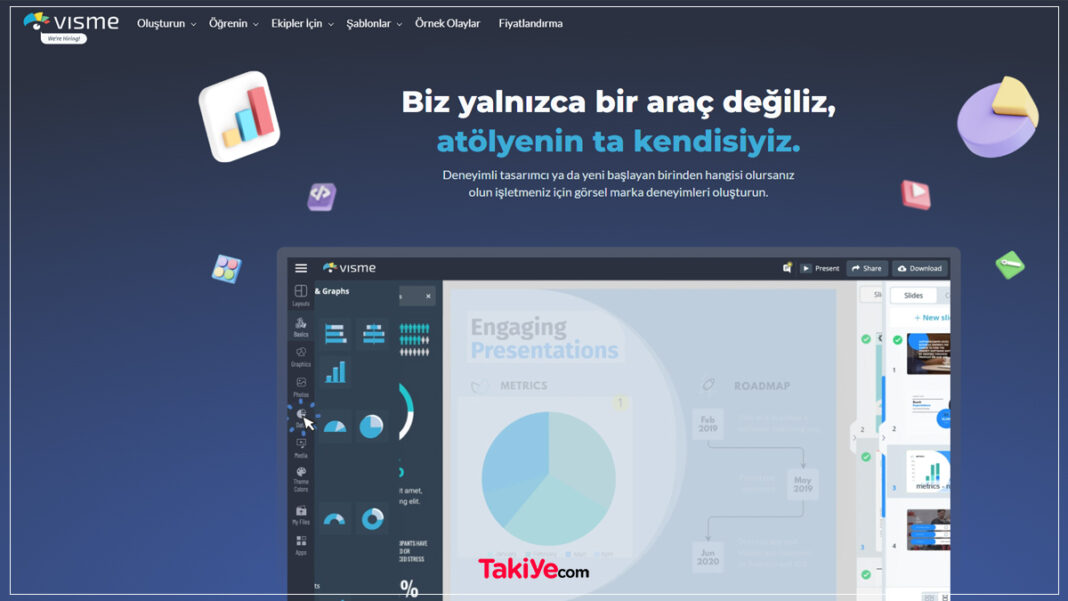The image size is (1068, 601).
Task: Expand the Ekipler İçin dropdown menu
Action: tap(302, 23)
